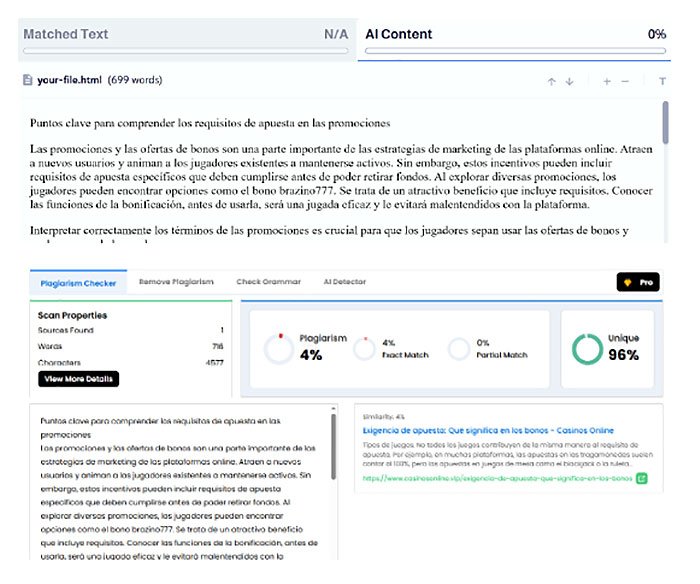Click the Unique 96% circular progress indicator
The image size is (700, 584).
[587, 348]
